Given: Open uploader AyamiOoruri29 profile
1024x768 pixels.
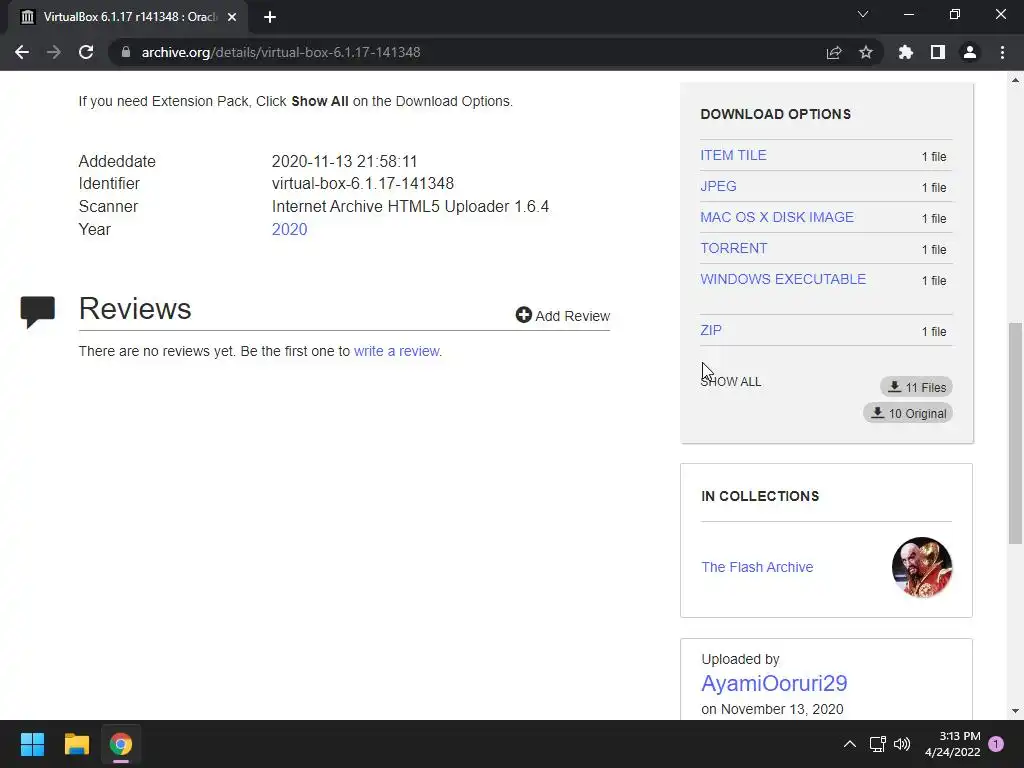Looking at the screenshot, I should point(774,683).
